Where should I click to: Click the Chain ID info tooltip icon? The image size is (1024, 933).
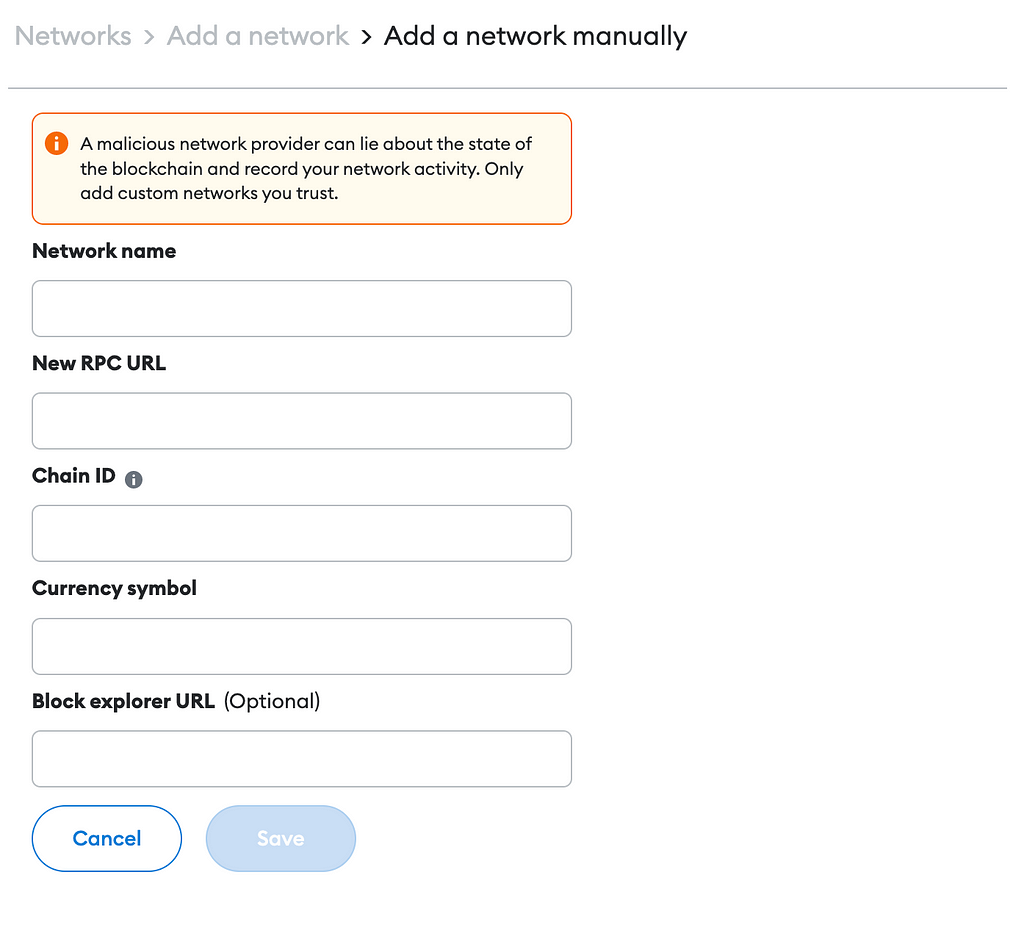coord(133,480)
